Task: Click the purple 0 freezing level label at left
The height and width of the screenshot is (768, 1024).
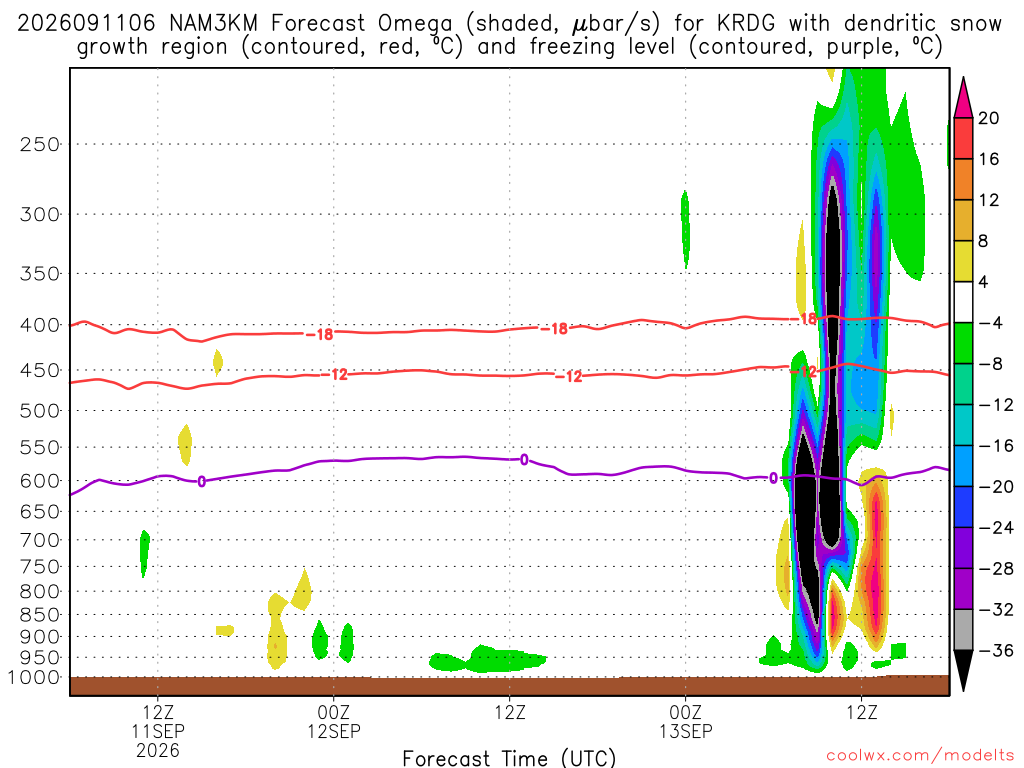Action: 202,482
